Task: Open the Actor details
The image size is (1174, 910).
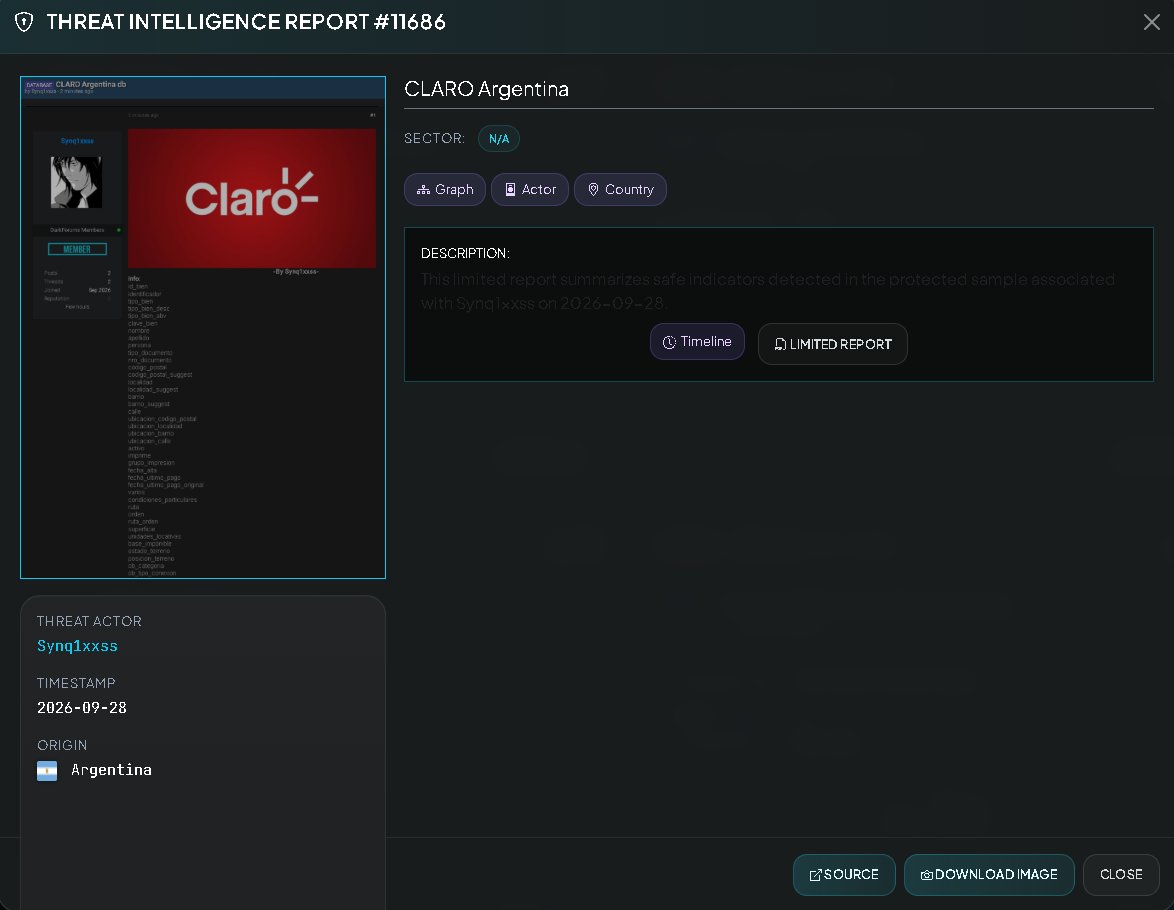Action: [530, 189]
